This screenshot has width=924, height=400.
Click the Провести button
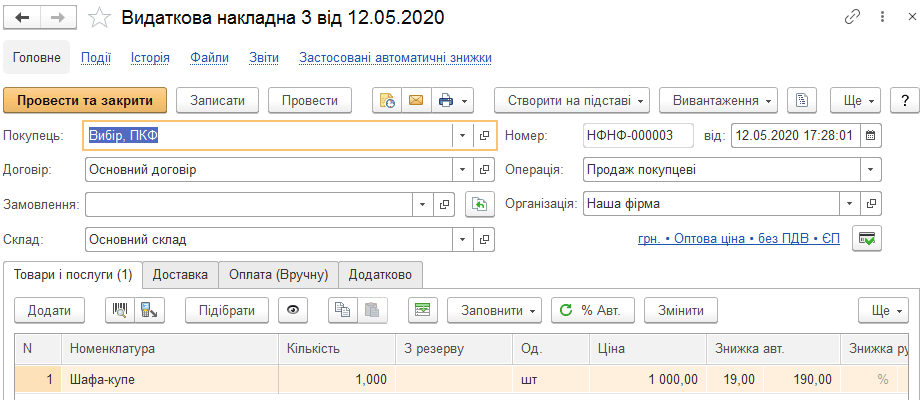tap(310, 101)
